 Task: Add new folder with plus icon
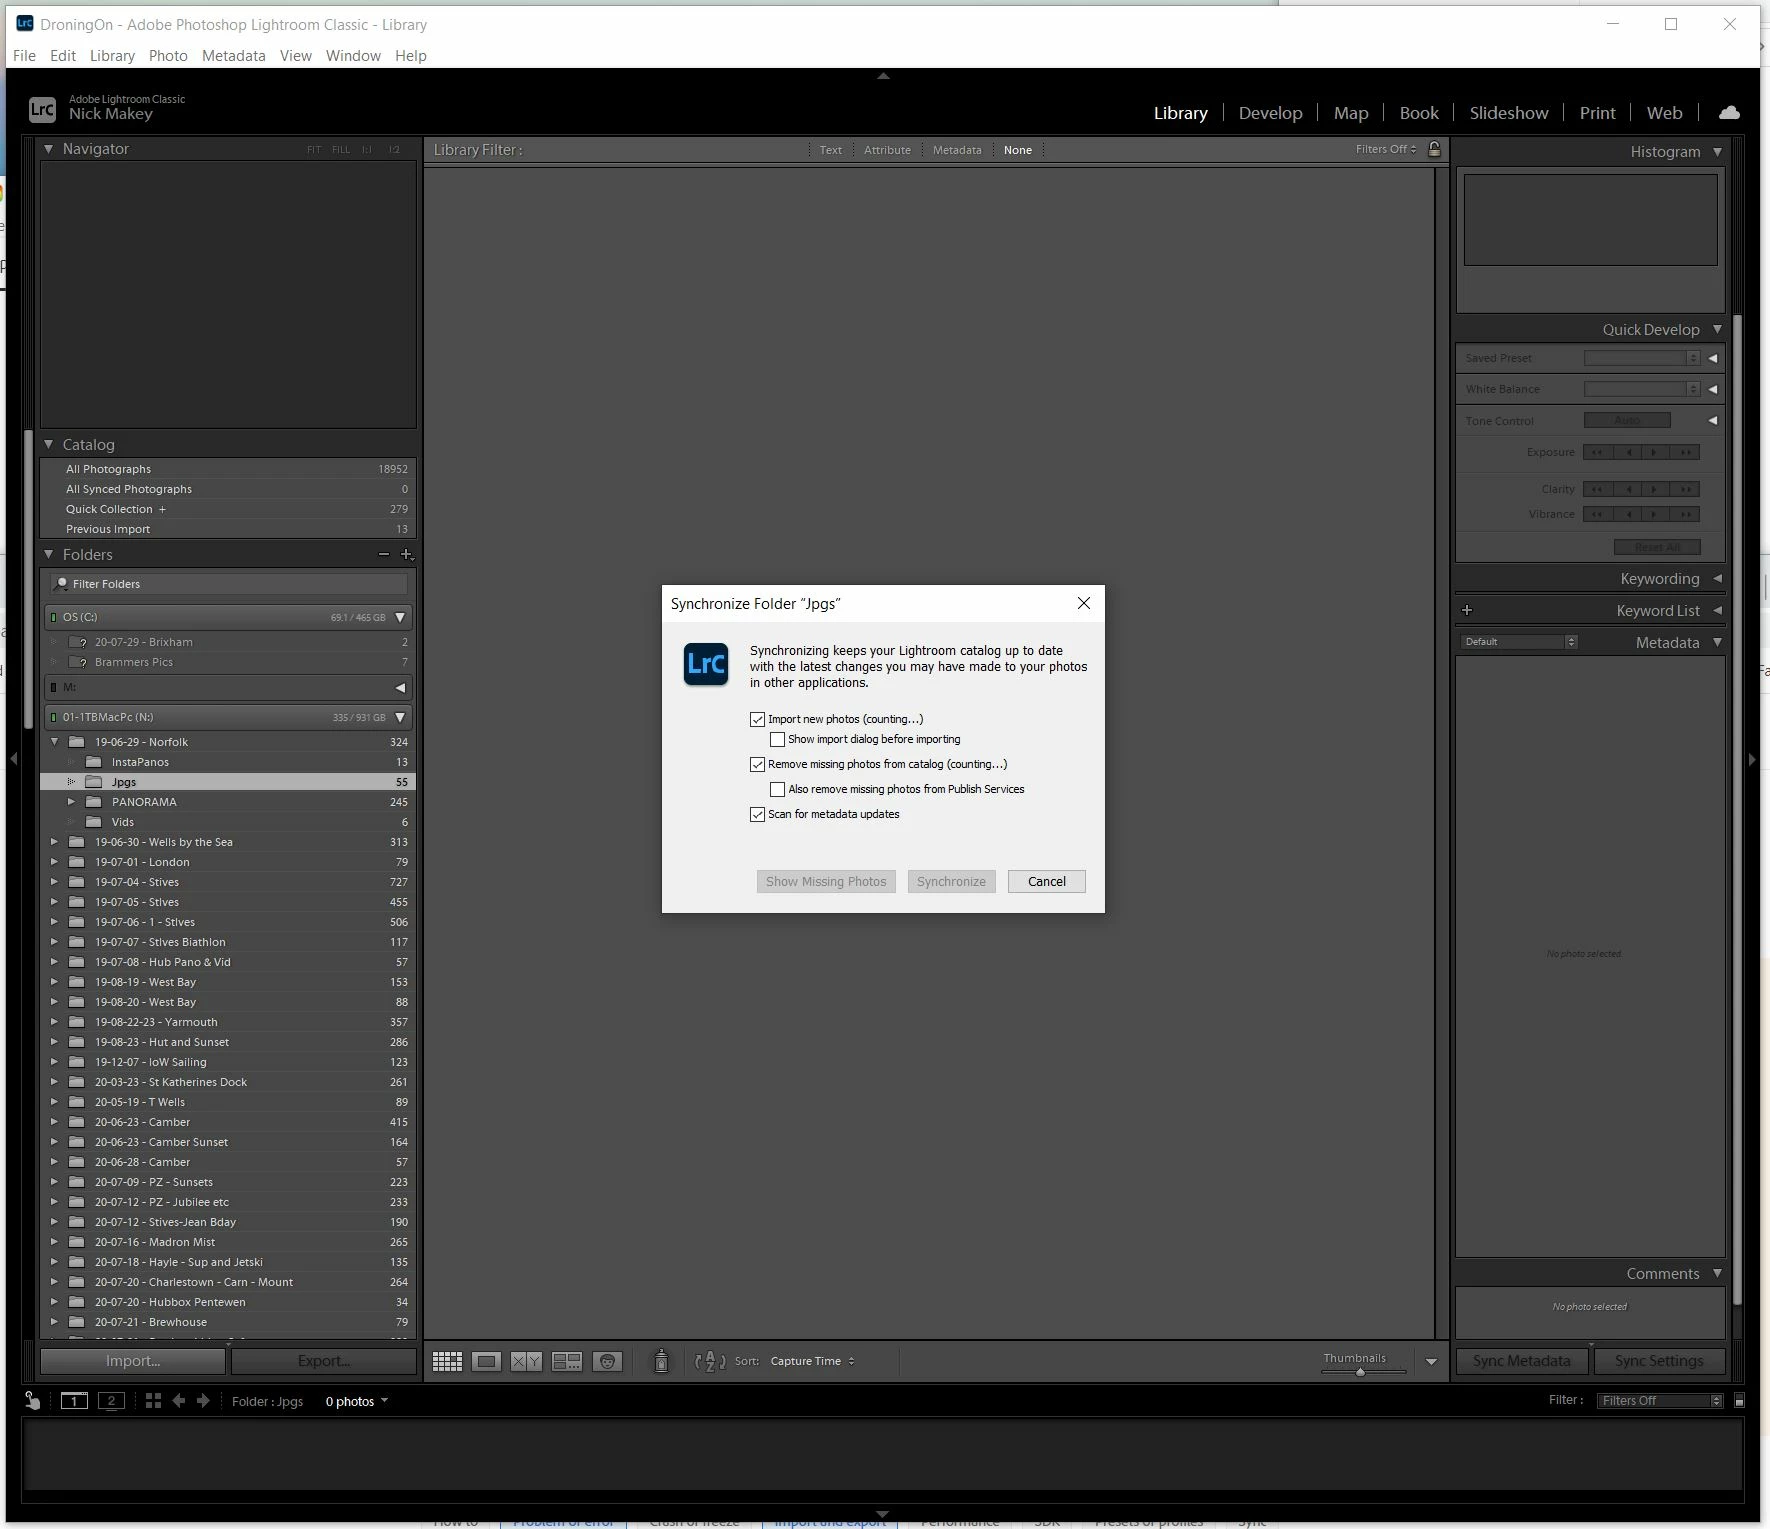pyautogui.click(x=406, y=554)
